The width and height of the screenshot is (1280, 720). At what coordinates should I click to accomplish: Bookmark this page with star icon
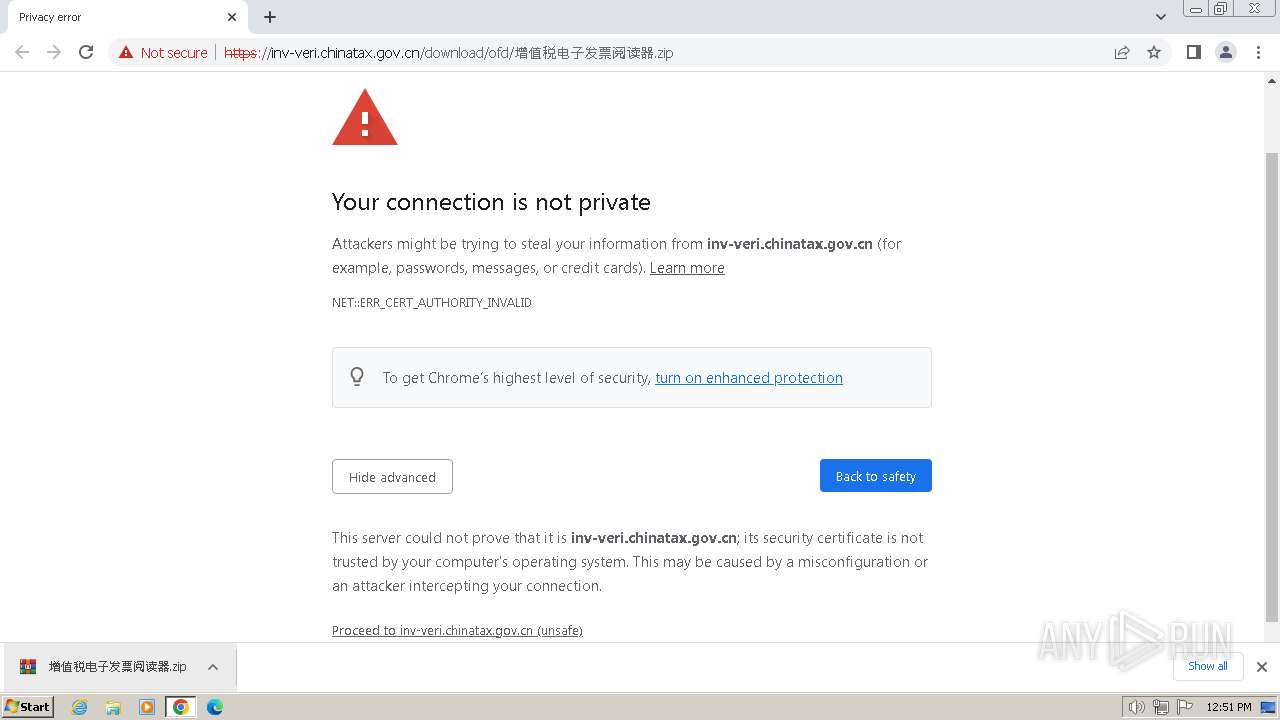click(x=1154, y=53)
